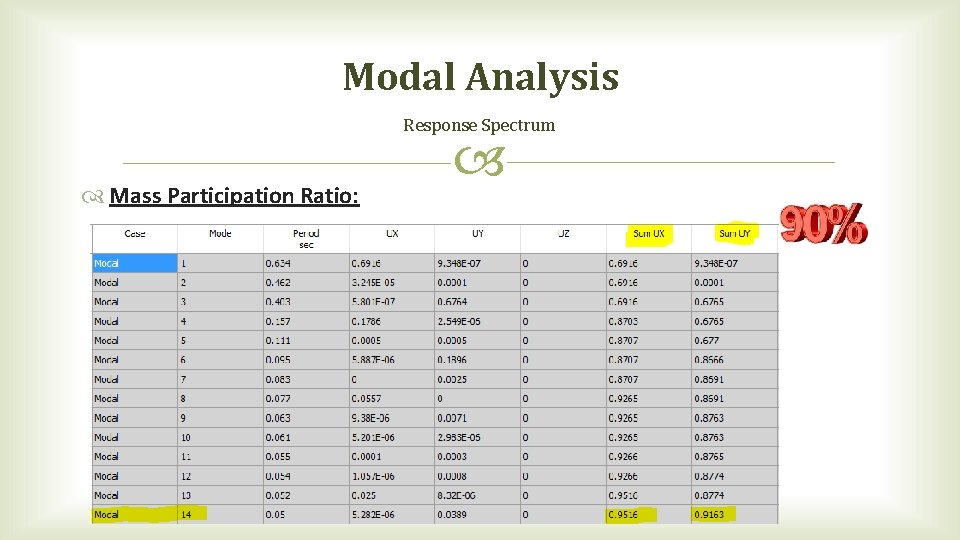Select the highlighted Sum UY column header
The height and width of the screenshot is (540, 960).
pos(735,233)
